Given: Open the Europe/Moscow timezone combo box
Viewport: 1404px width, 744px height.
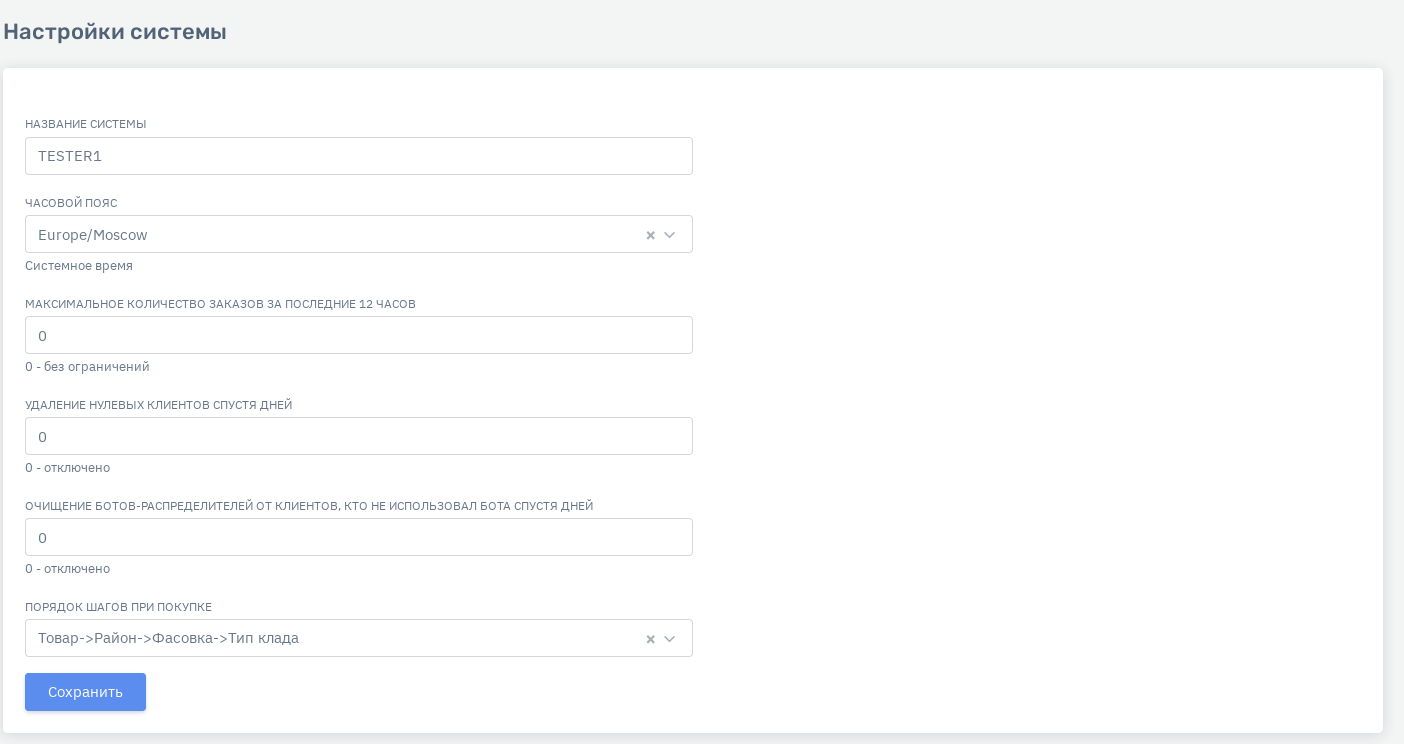Looking at the screenshot, I should 330,235.
